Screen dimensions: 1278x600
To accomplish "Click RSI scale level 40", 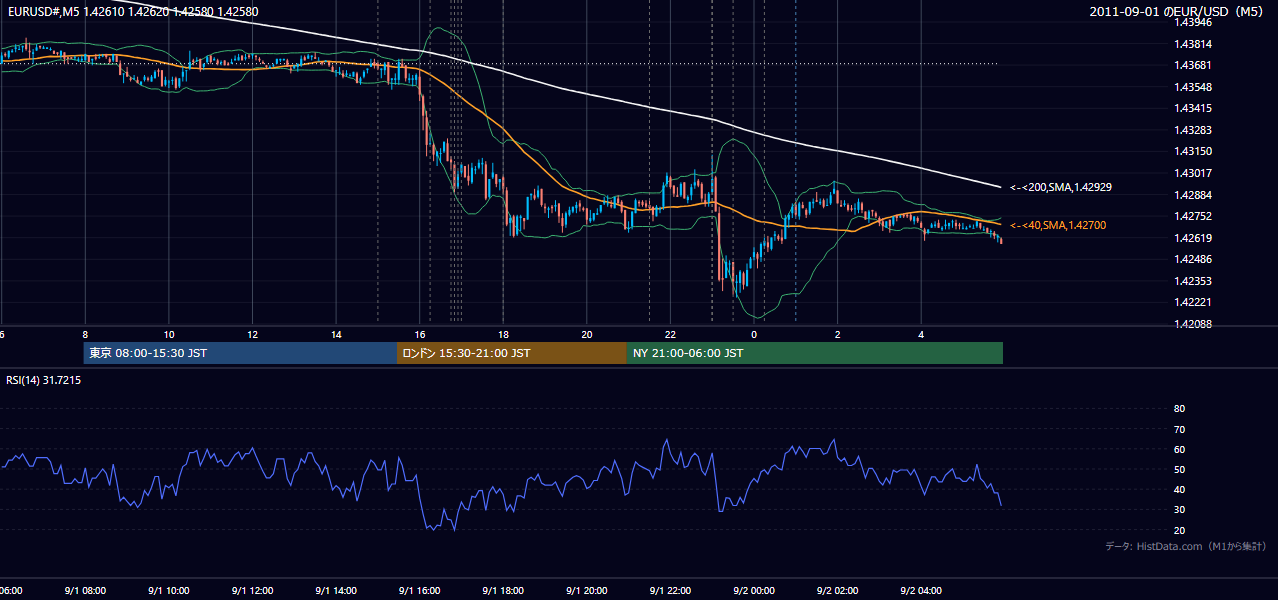I will tap(1179, 489).
